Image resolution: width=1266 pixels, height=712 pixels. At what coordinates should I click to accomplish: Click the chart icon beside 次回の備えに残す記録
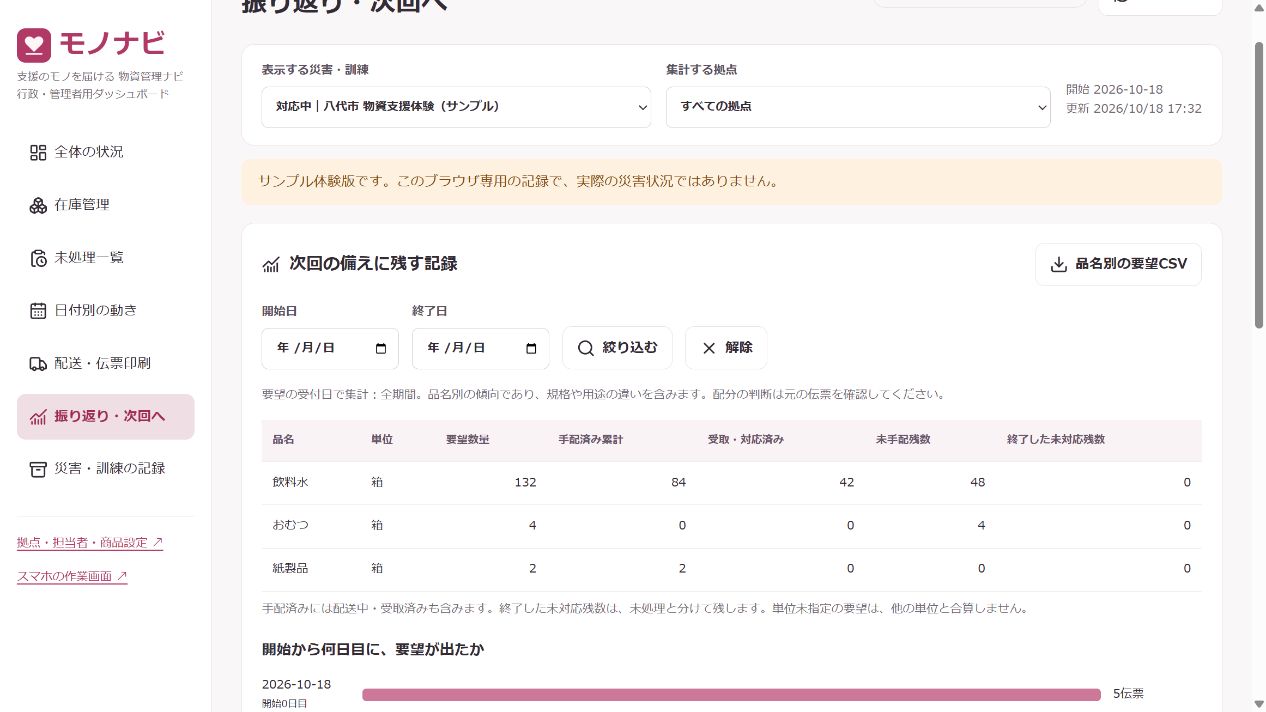click(x=271, y=265)
